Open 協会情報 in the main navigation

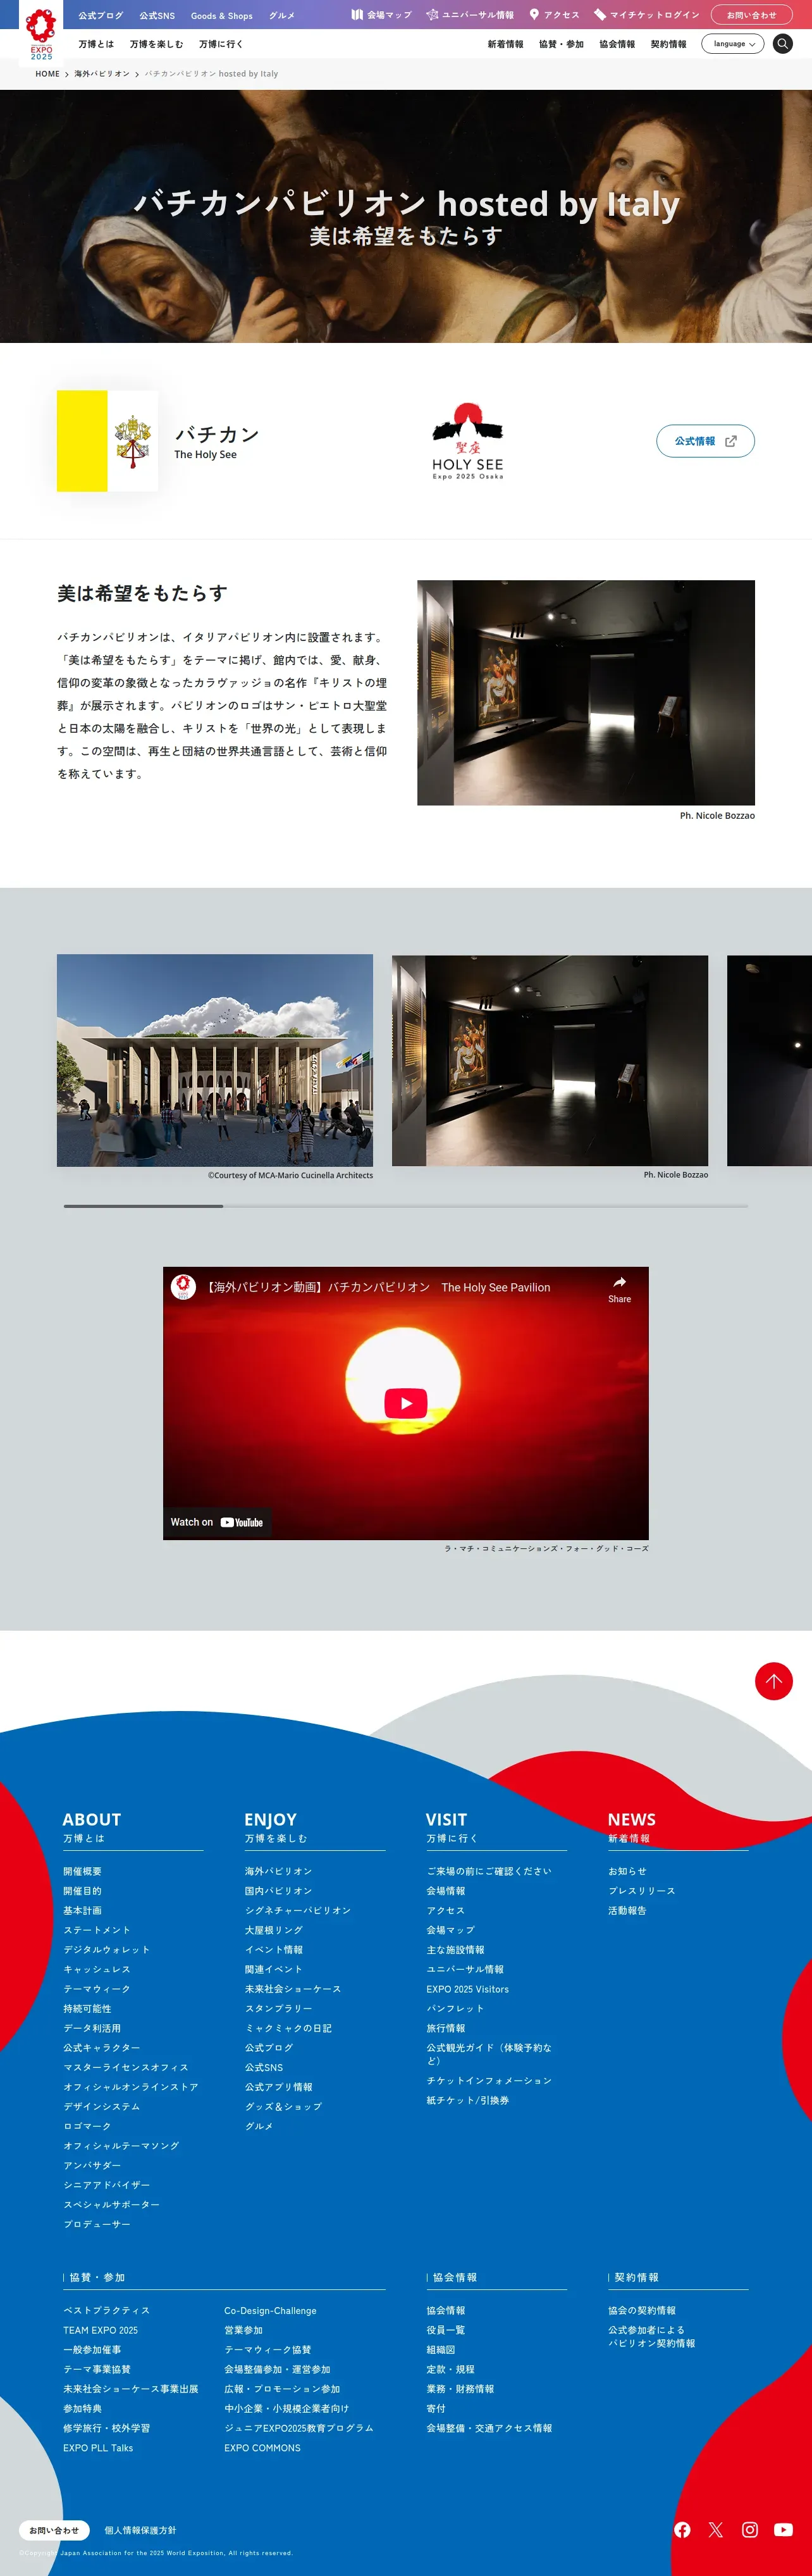click(617, 44)
